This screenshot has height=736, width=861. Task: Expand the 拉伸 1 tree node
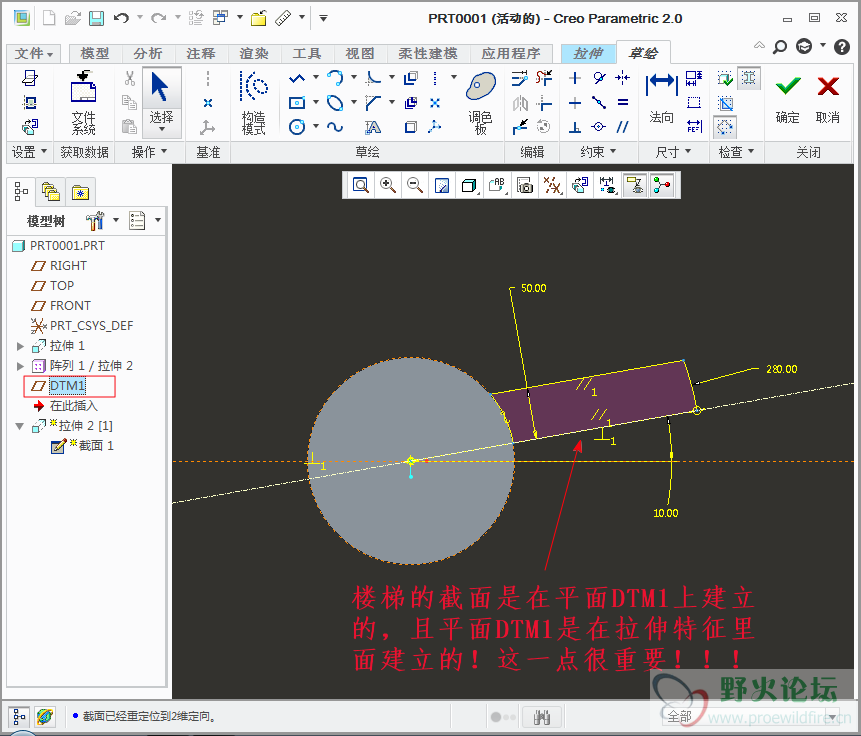click(20, 346)
